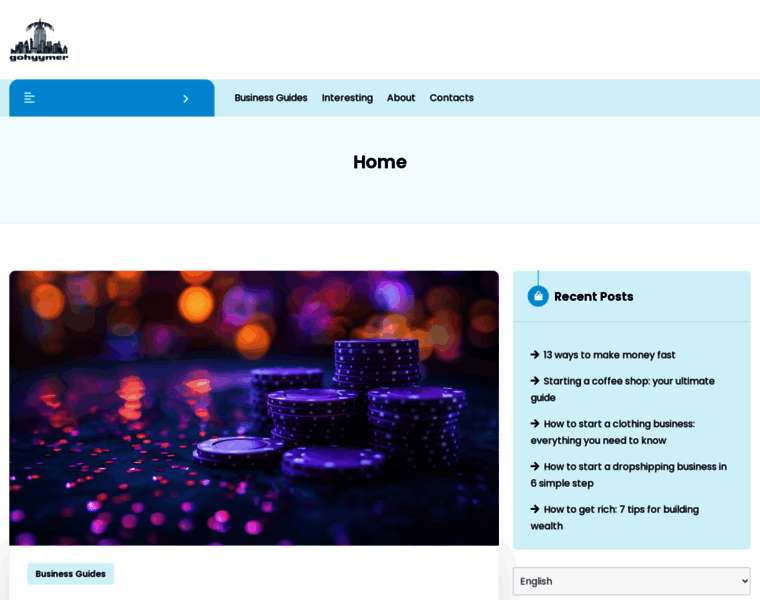This screenshot has width=760, height=600.
Task: Click the Business Guides category tag below image
Action: pyautogui.click(x=70, y=574)
